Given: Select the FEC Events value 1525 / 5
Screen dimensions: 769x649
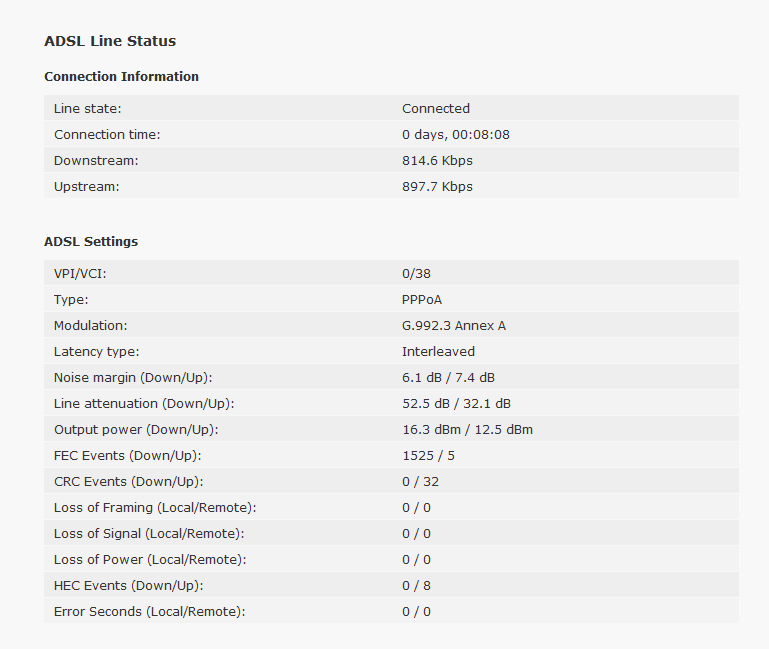Looking at the screenshot, I should click(x=428, y=455).
